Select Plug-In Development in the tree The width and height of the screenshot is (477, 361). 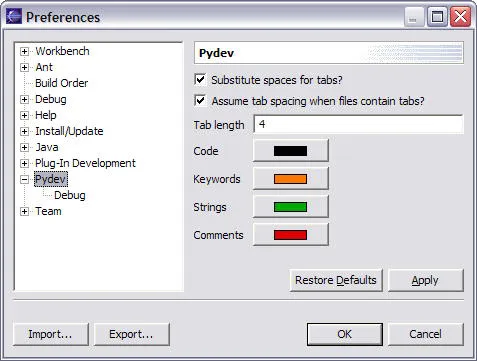85,163
